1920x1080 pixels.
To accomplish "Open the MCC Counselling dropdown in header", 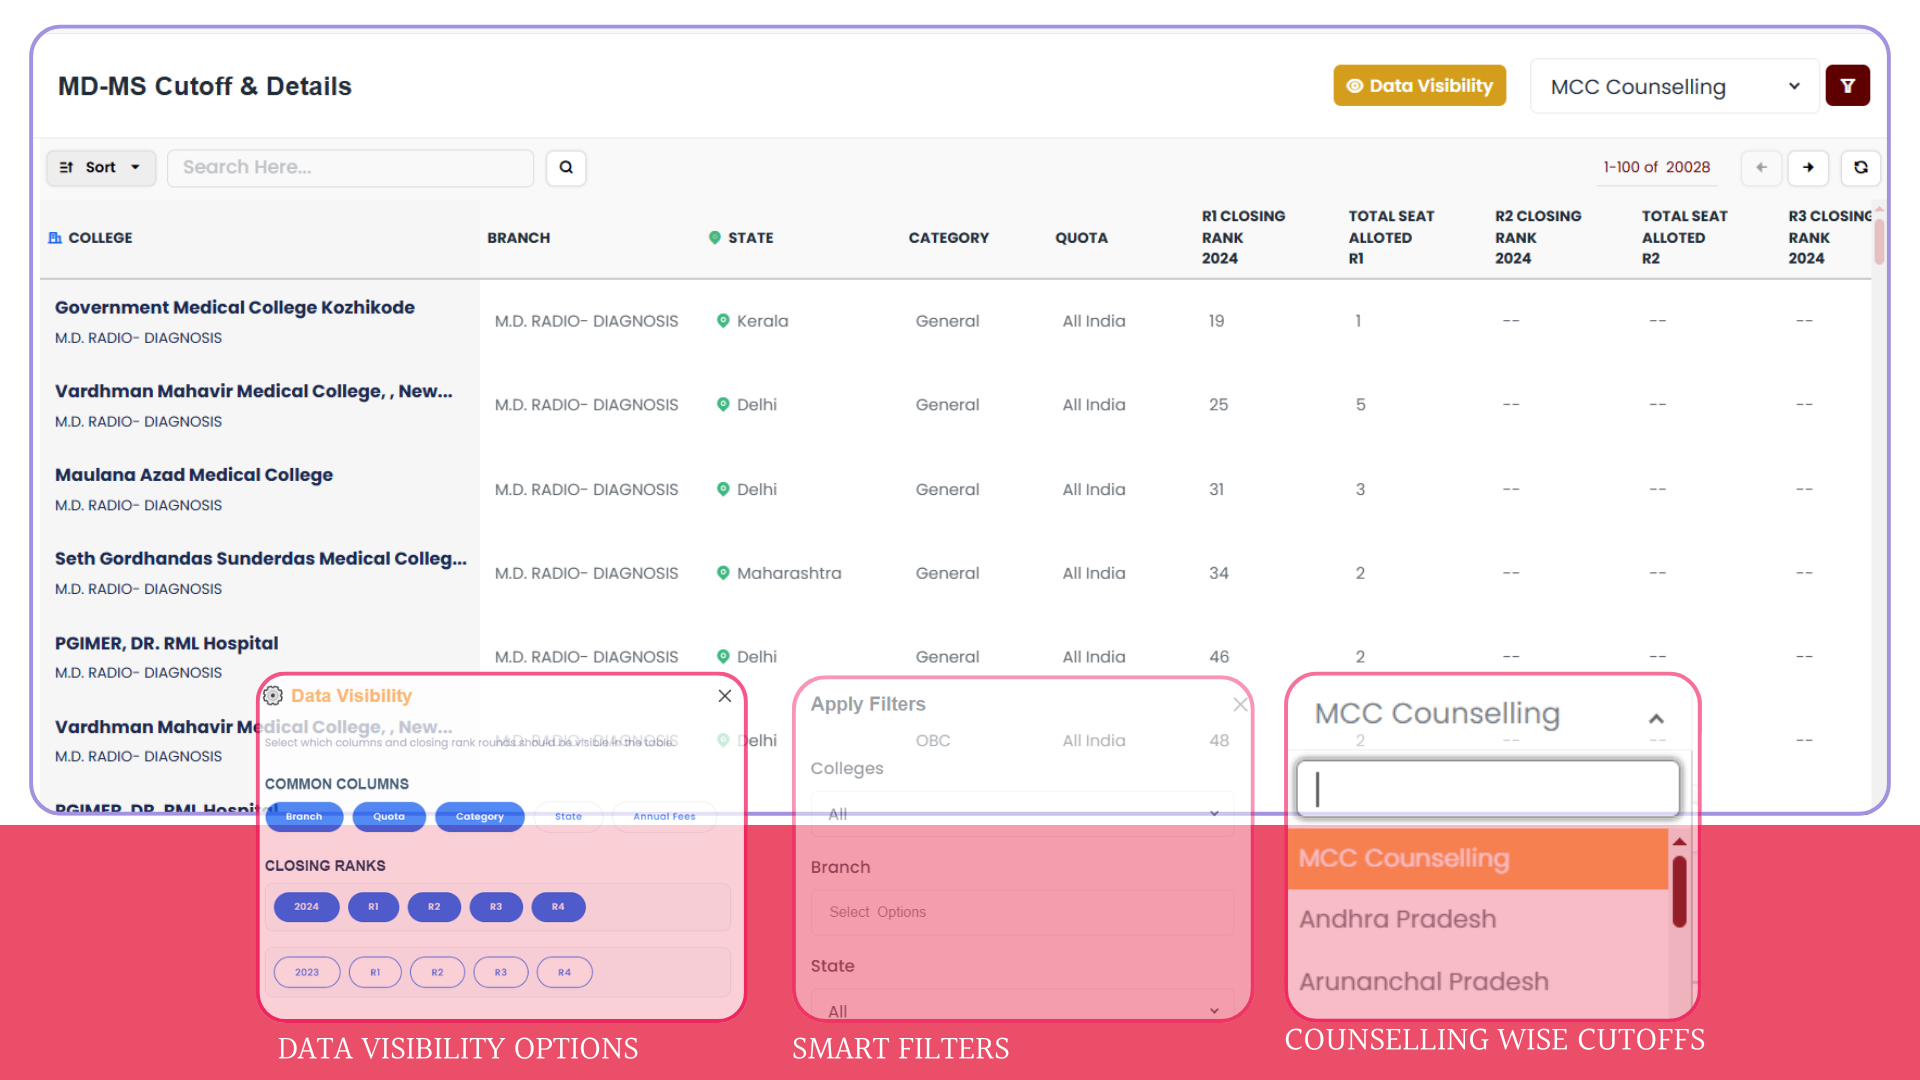I will point(1674,87).
